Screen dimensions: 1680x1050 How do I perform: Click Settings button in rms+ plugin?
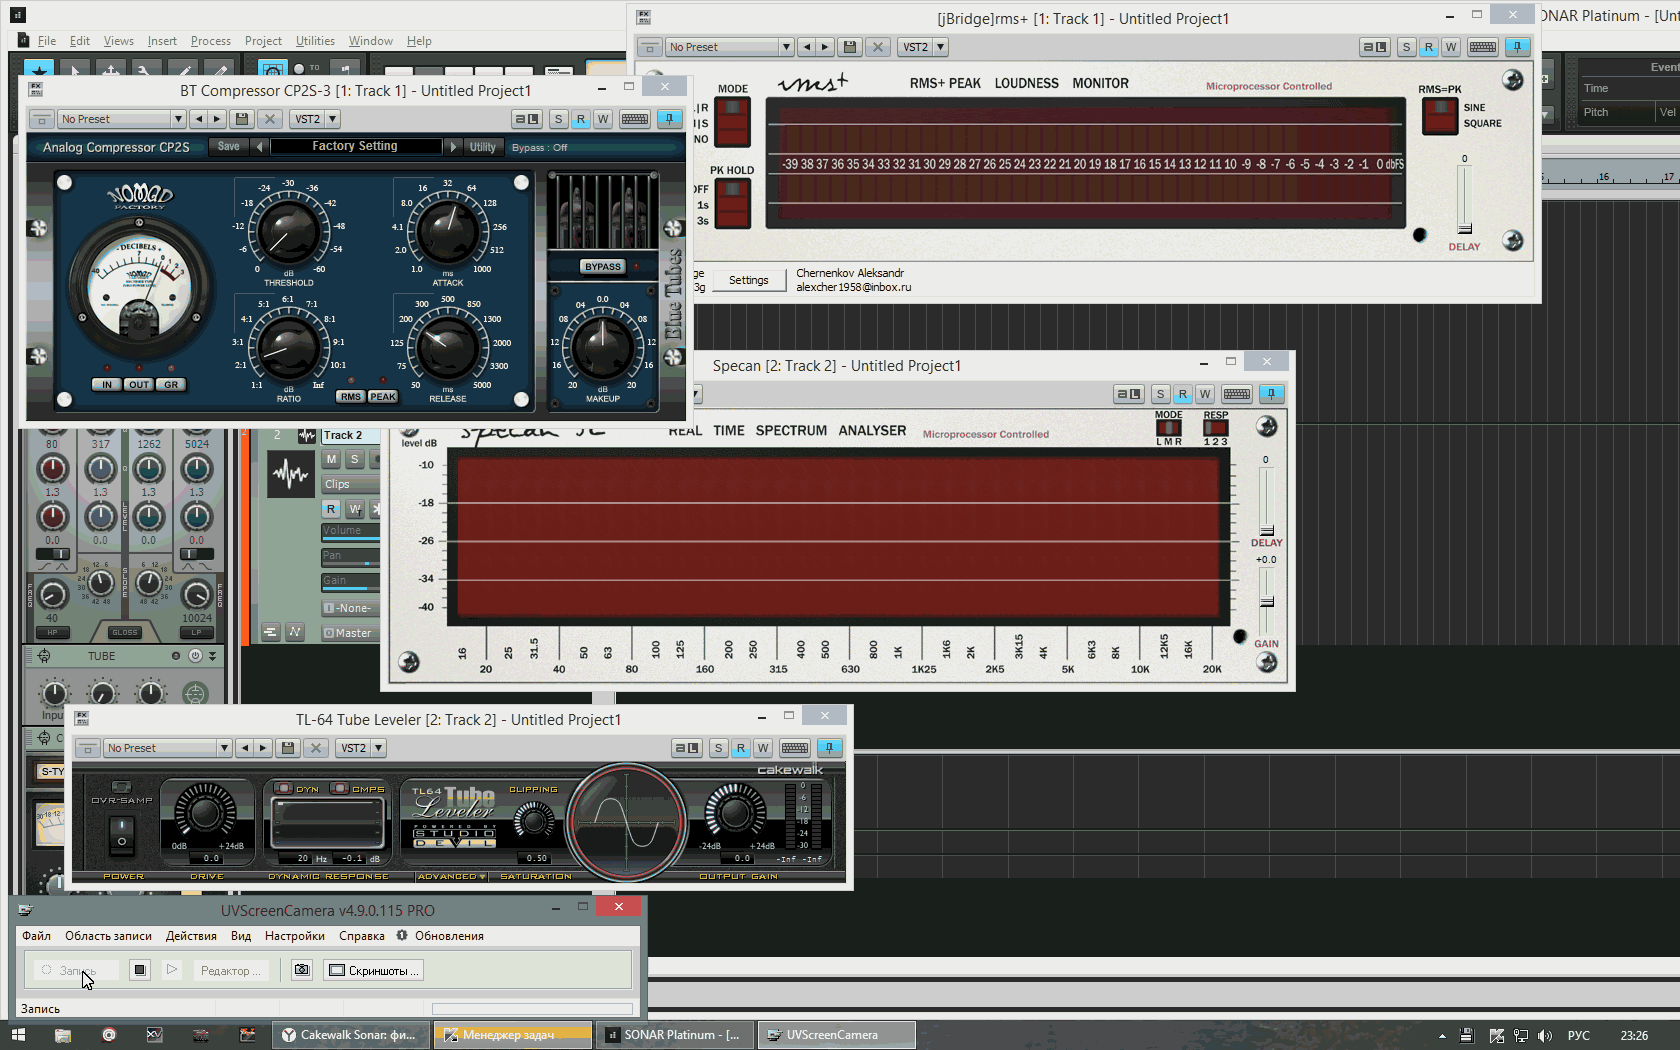(748, 280)
